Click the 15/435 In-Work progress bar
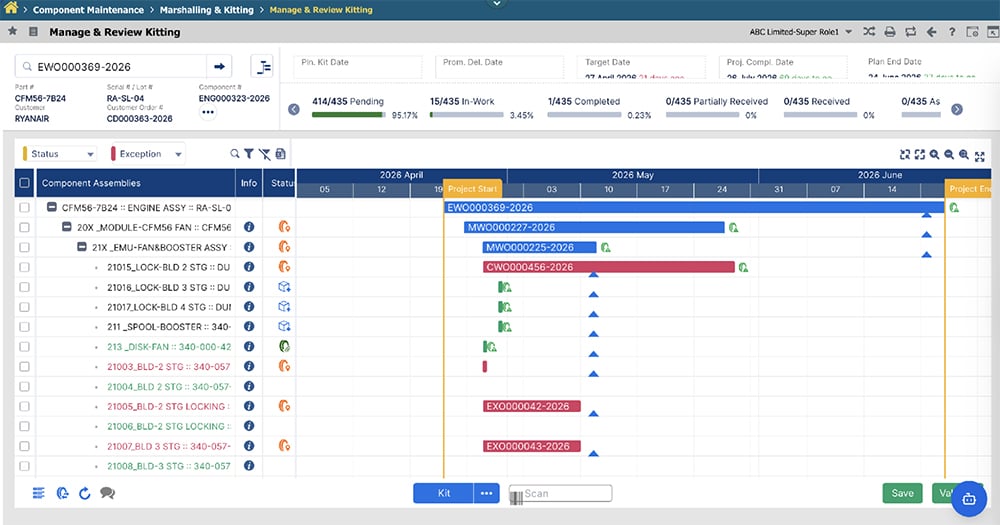This screenshot has height=525, width=1000. click(x=466, y=115)
